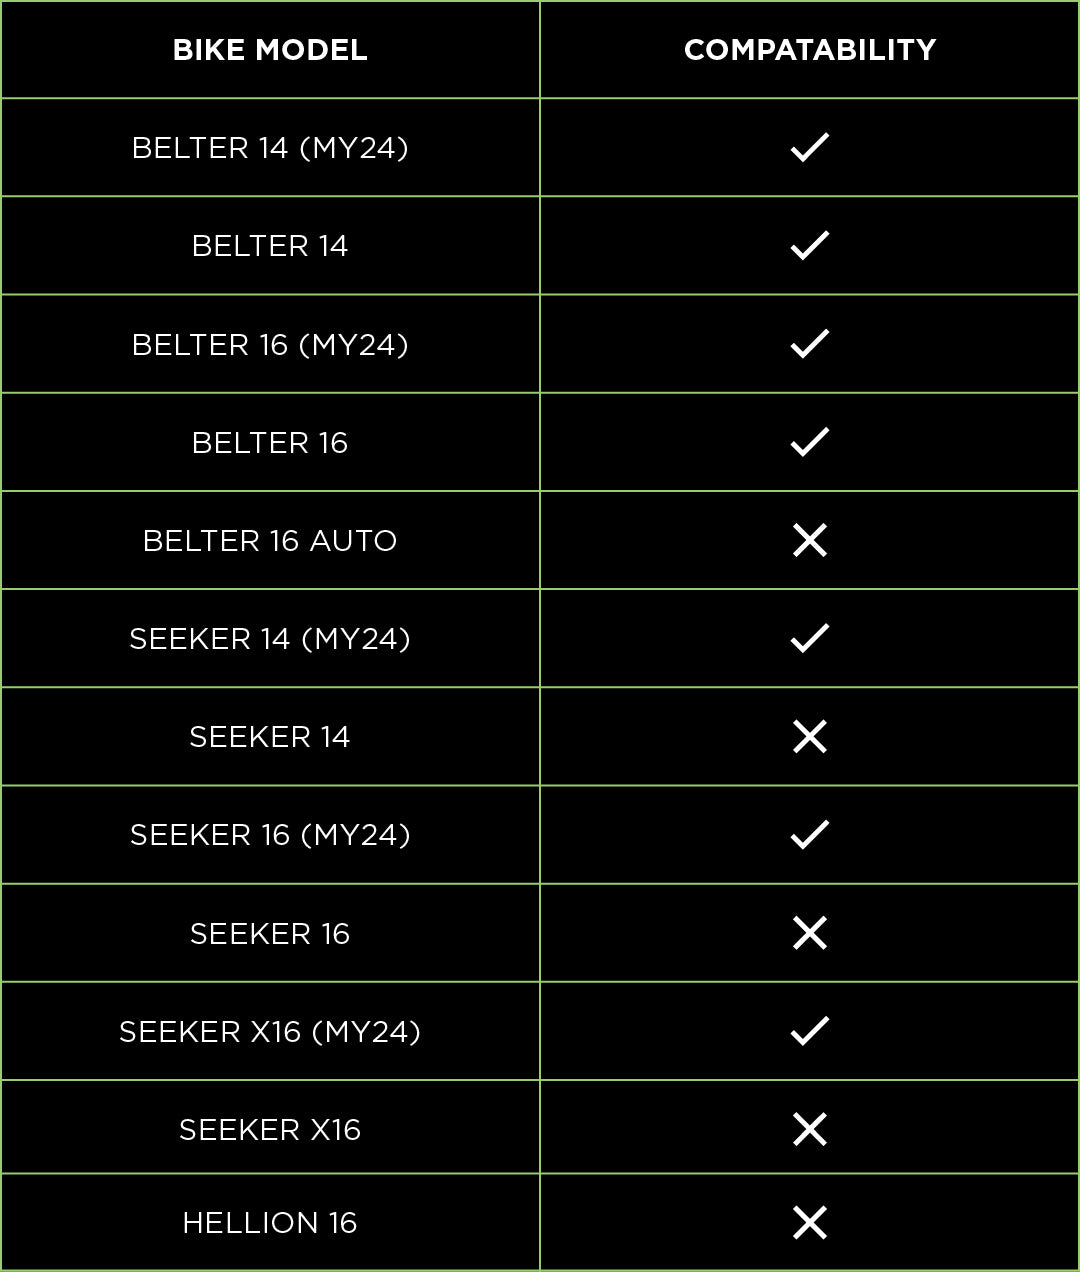Click the Seeker X16 model name
Image resolution: width=1080 pixels, height=1272 pixels.
point(270,1130)
